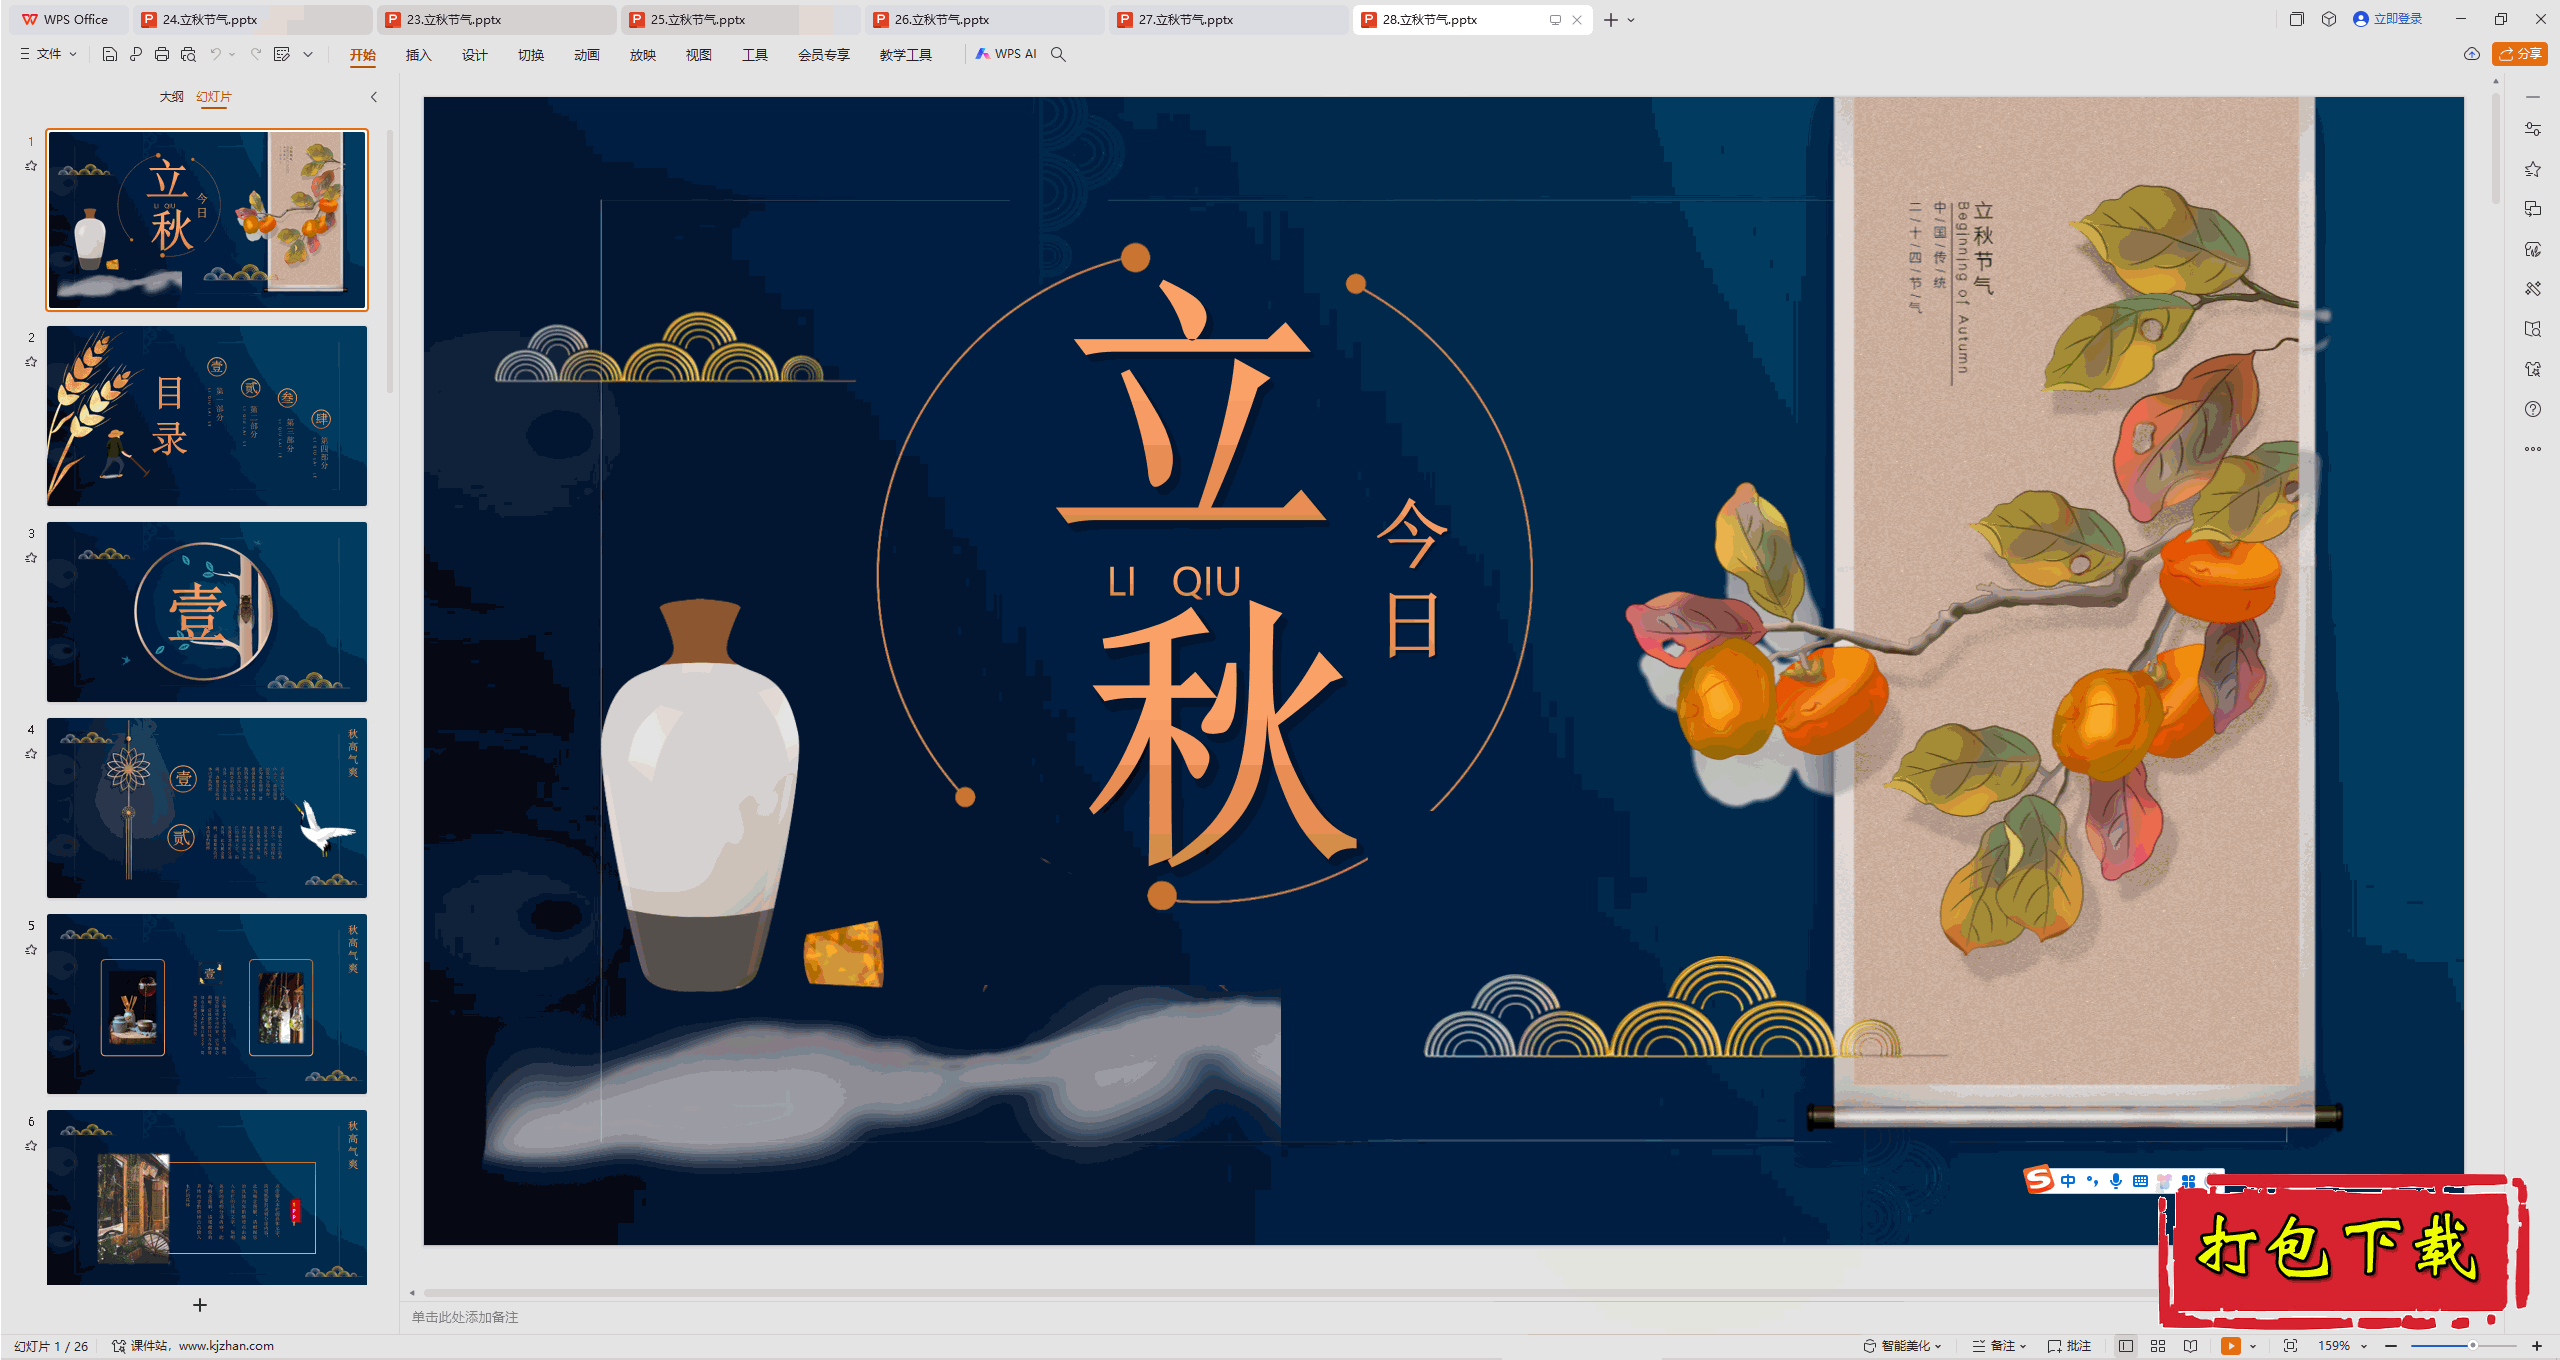Expand the quick access toolbar customize arrow
Viewport: 2560px width, 1360px height.
pos(308,54)
